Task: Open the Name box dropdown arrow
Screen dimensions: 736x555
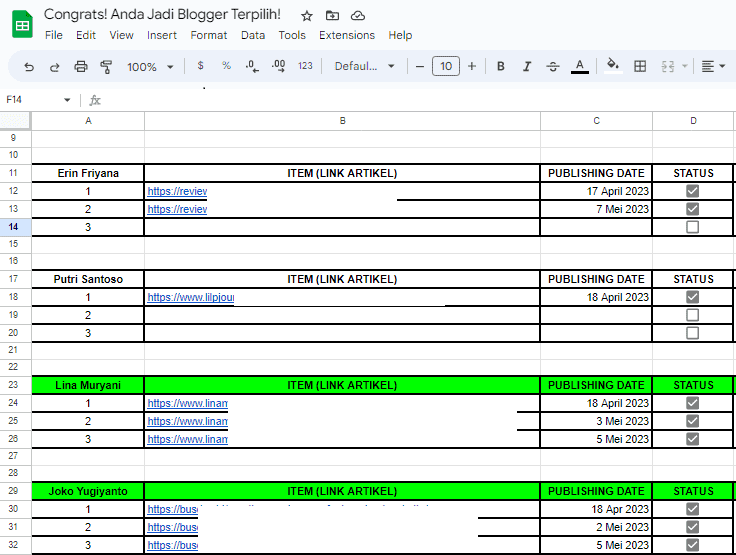Action: (67, 100)
